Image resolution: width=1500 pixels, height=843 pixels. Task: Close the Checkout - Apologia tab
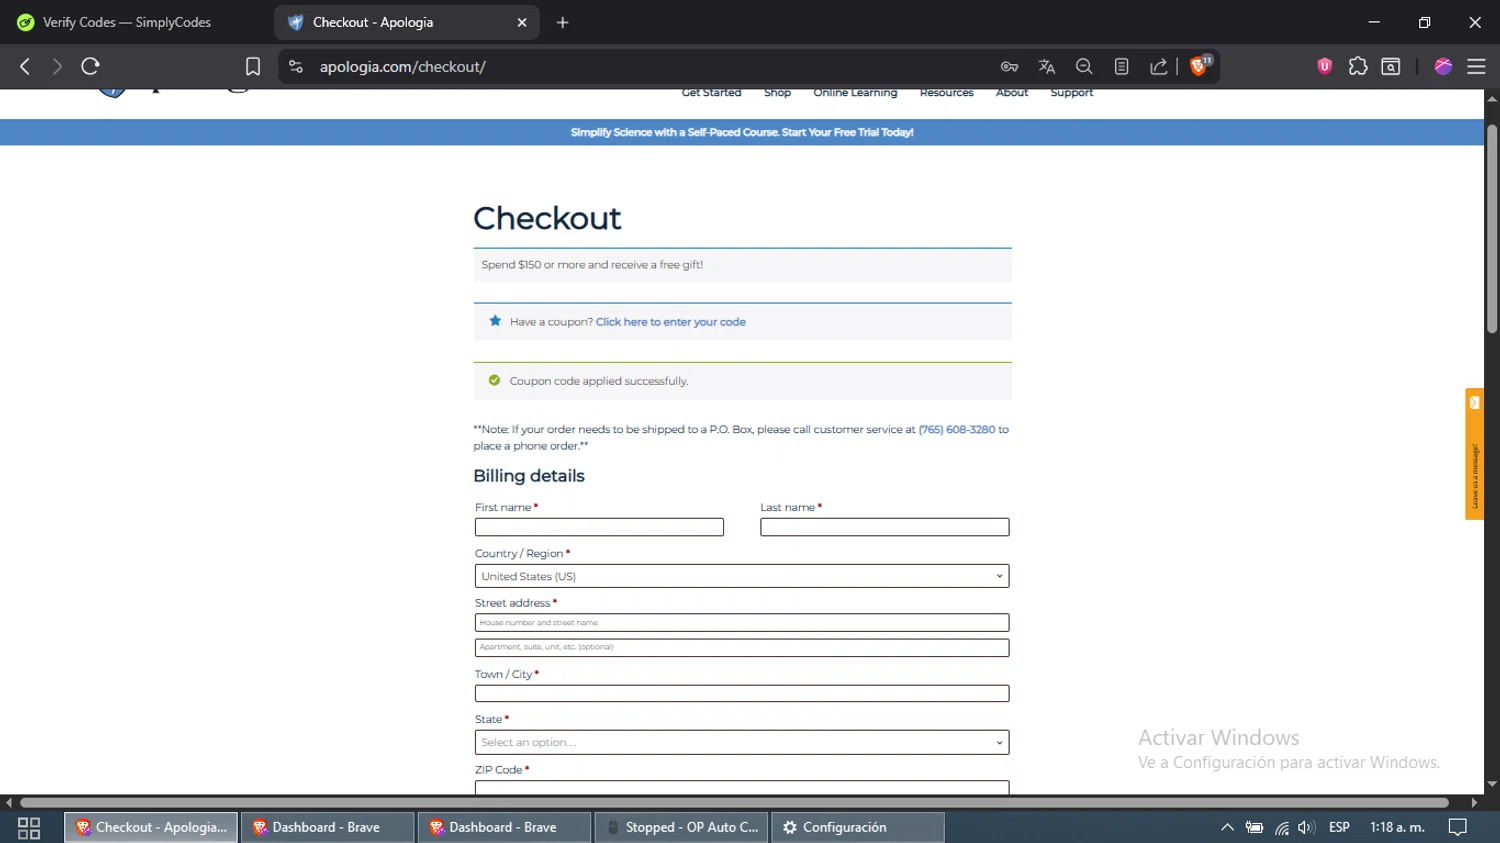coord(522,22)
